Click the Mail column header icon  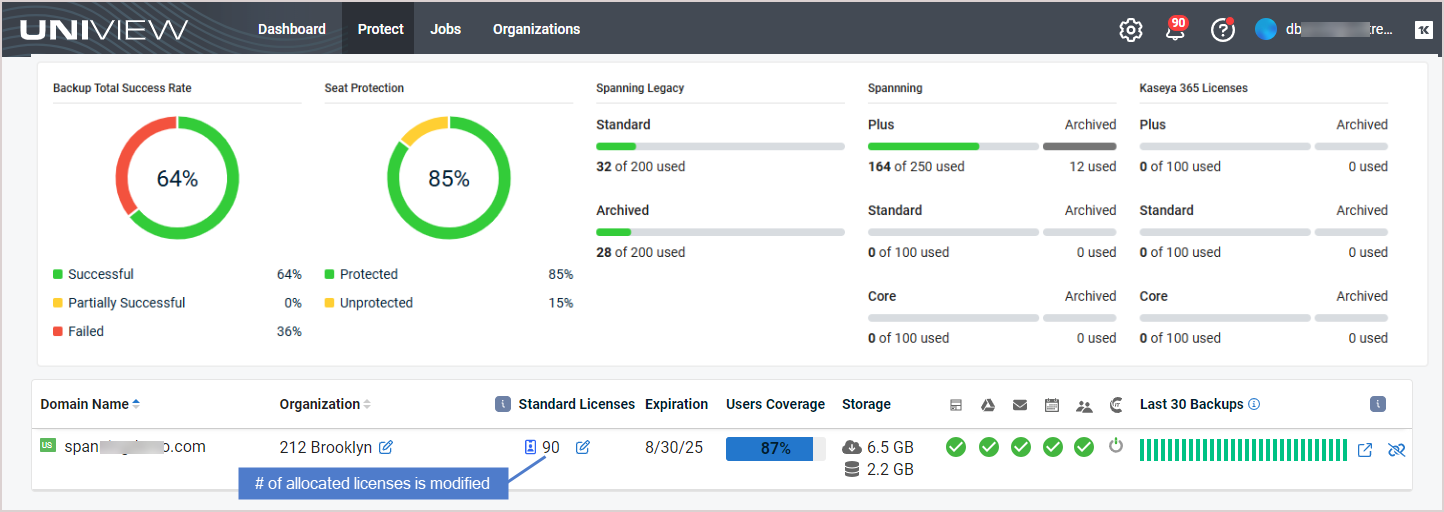pyautogui.click(x=1020, y=405)
